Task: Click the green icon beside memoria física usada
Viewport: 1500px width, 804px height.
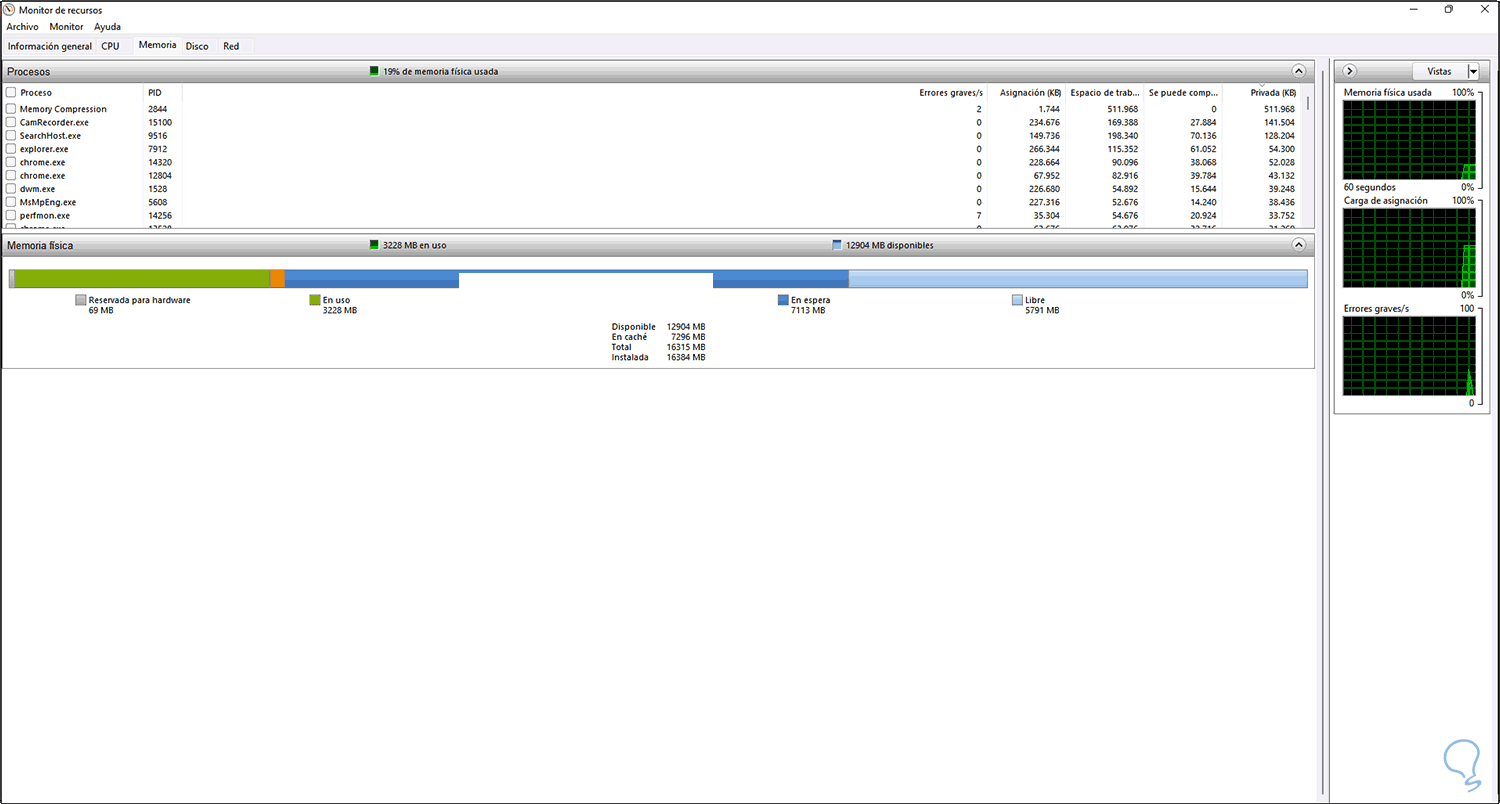Action: click(374, 72)
